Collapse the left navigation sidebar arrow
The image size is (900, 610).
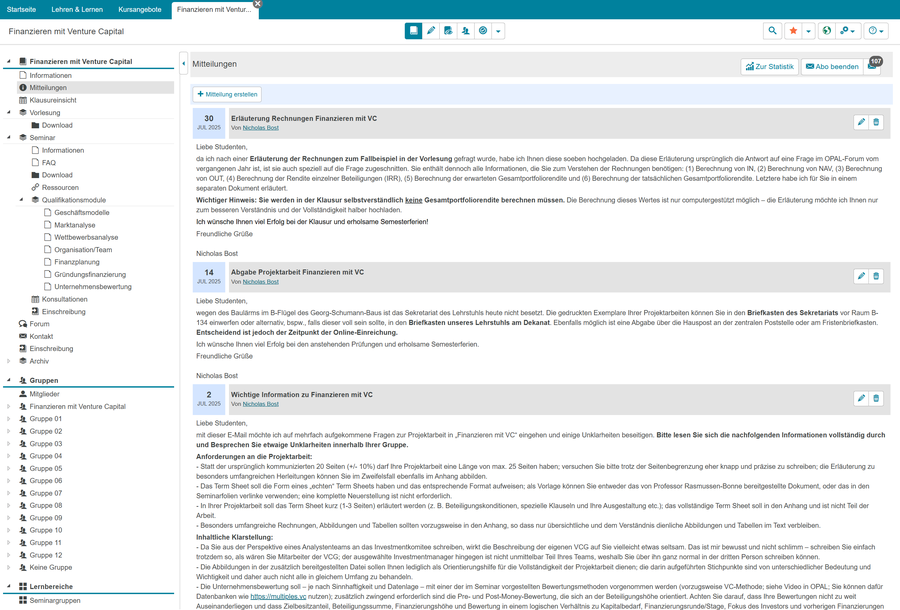click(x=184, y=64)
